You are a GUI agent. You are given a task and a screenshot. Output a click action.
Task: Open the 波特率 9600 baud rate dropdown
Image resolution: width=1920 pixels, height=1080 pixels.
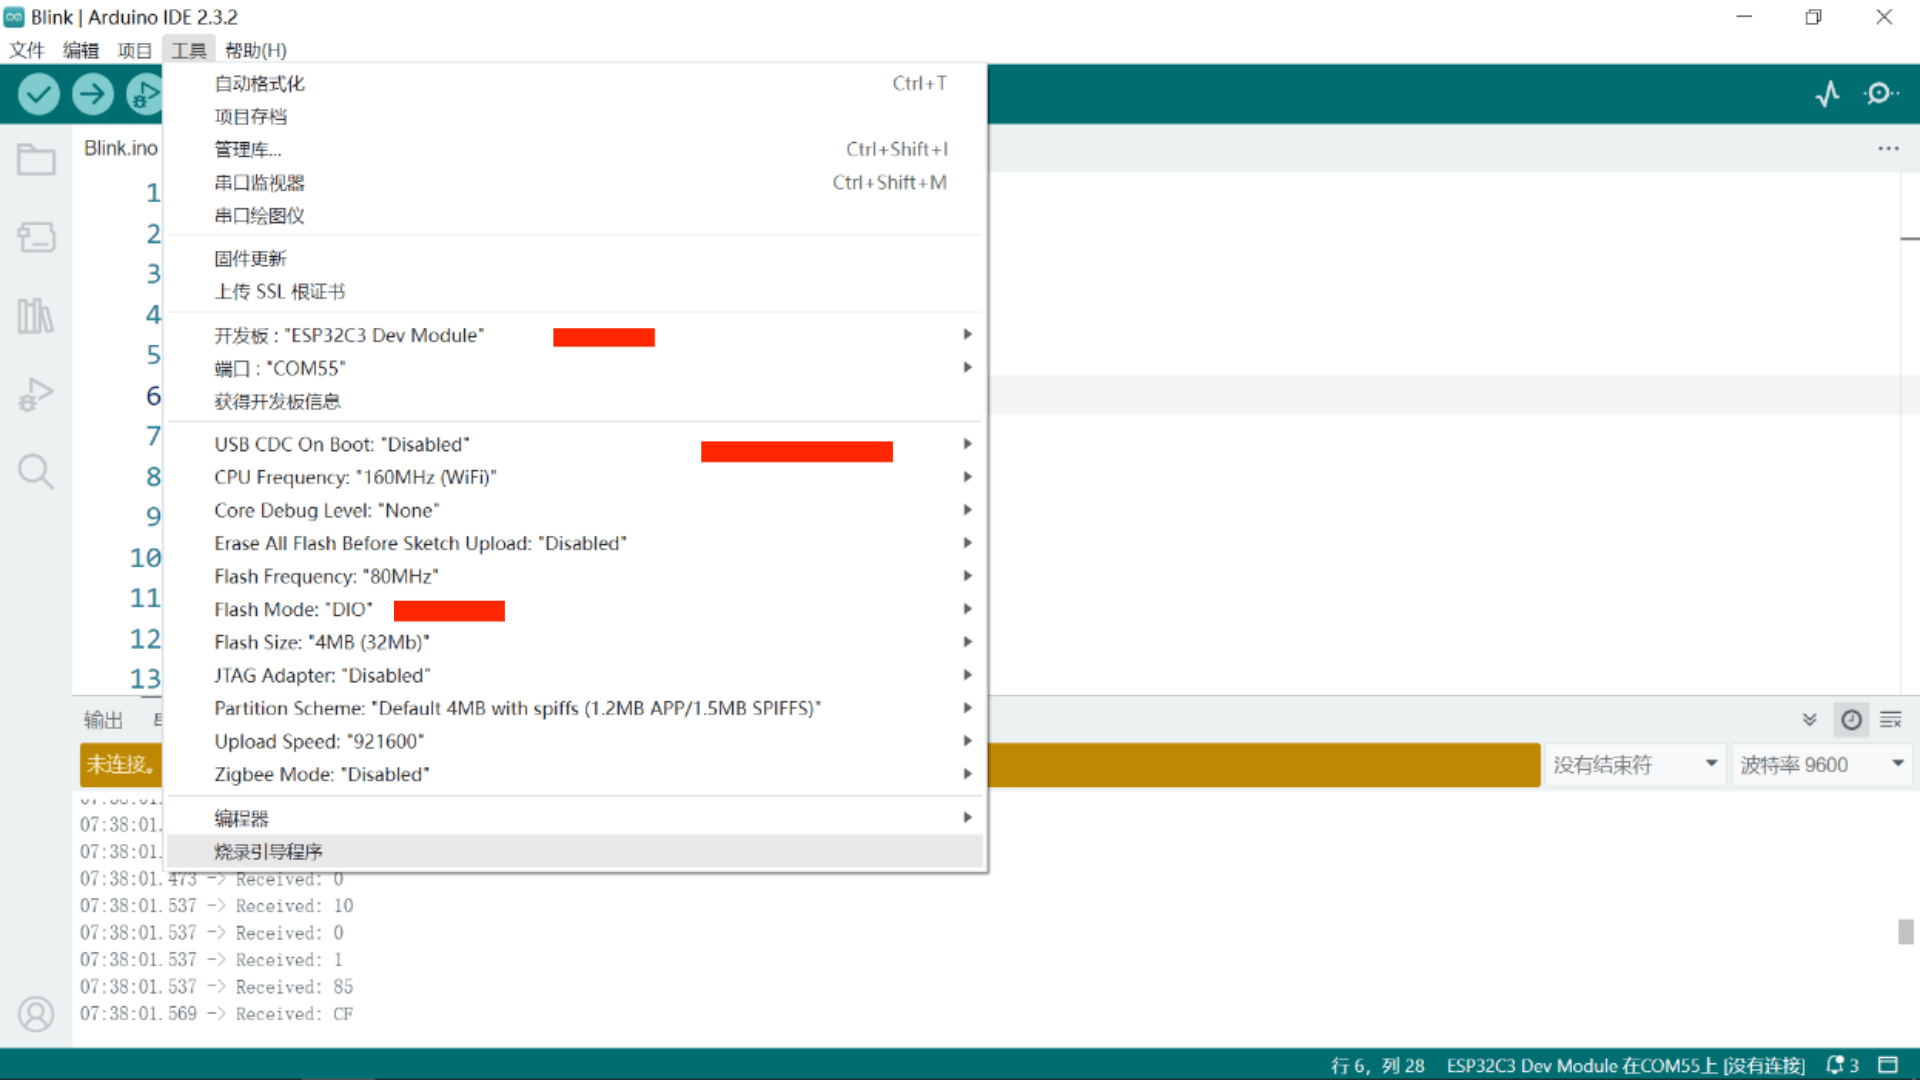click(x=1822, y=765)
